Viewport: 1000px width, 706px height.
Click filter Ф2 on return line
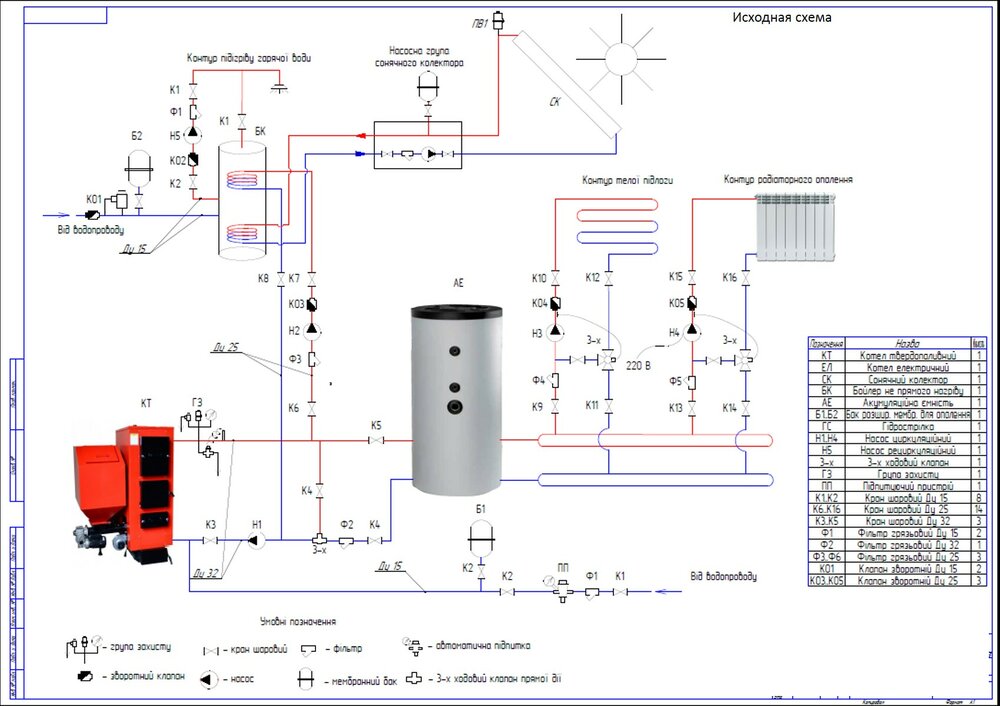(x=346, y=541)
